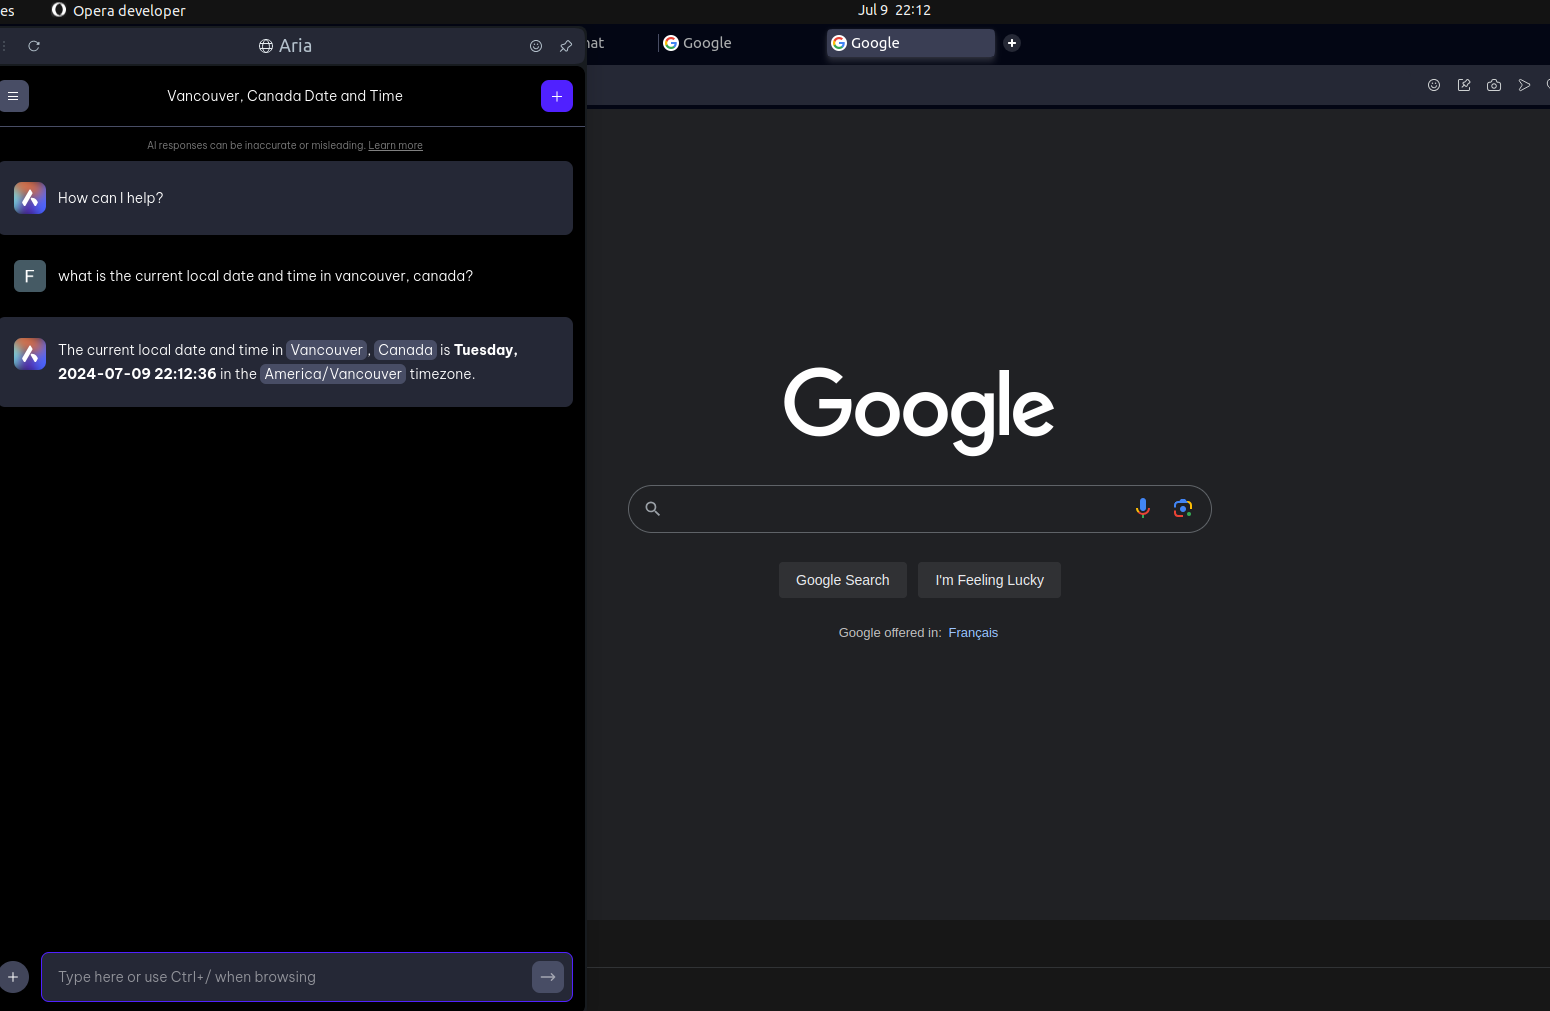1550x1011 pixels.
Task: Send the Aria message with arrow button
Action: [548, 977]
